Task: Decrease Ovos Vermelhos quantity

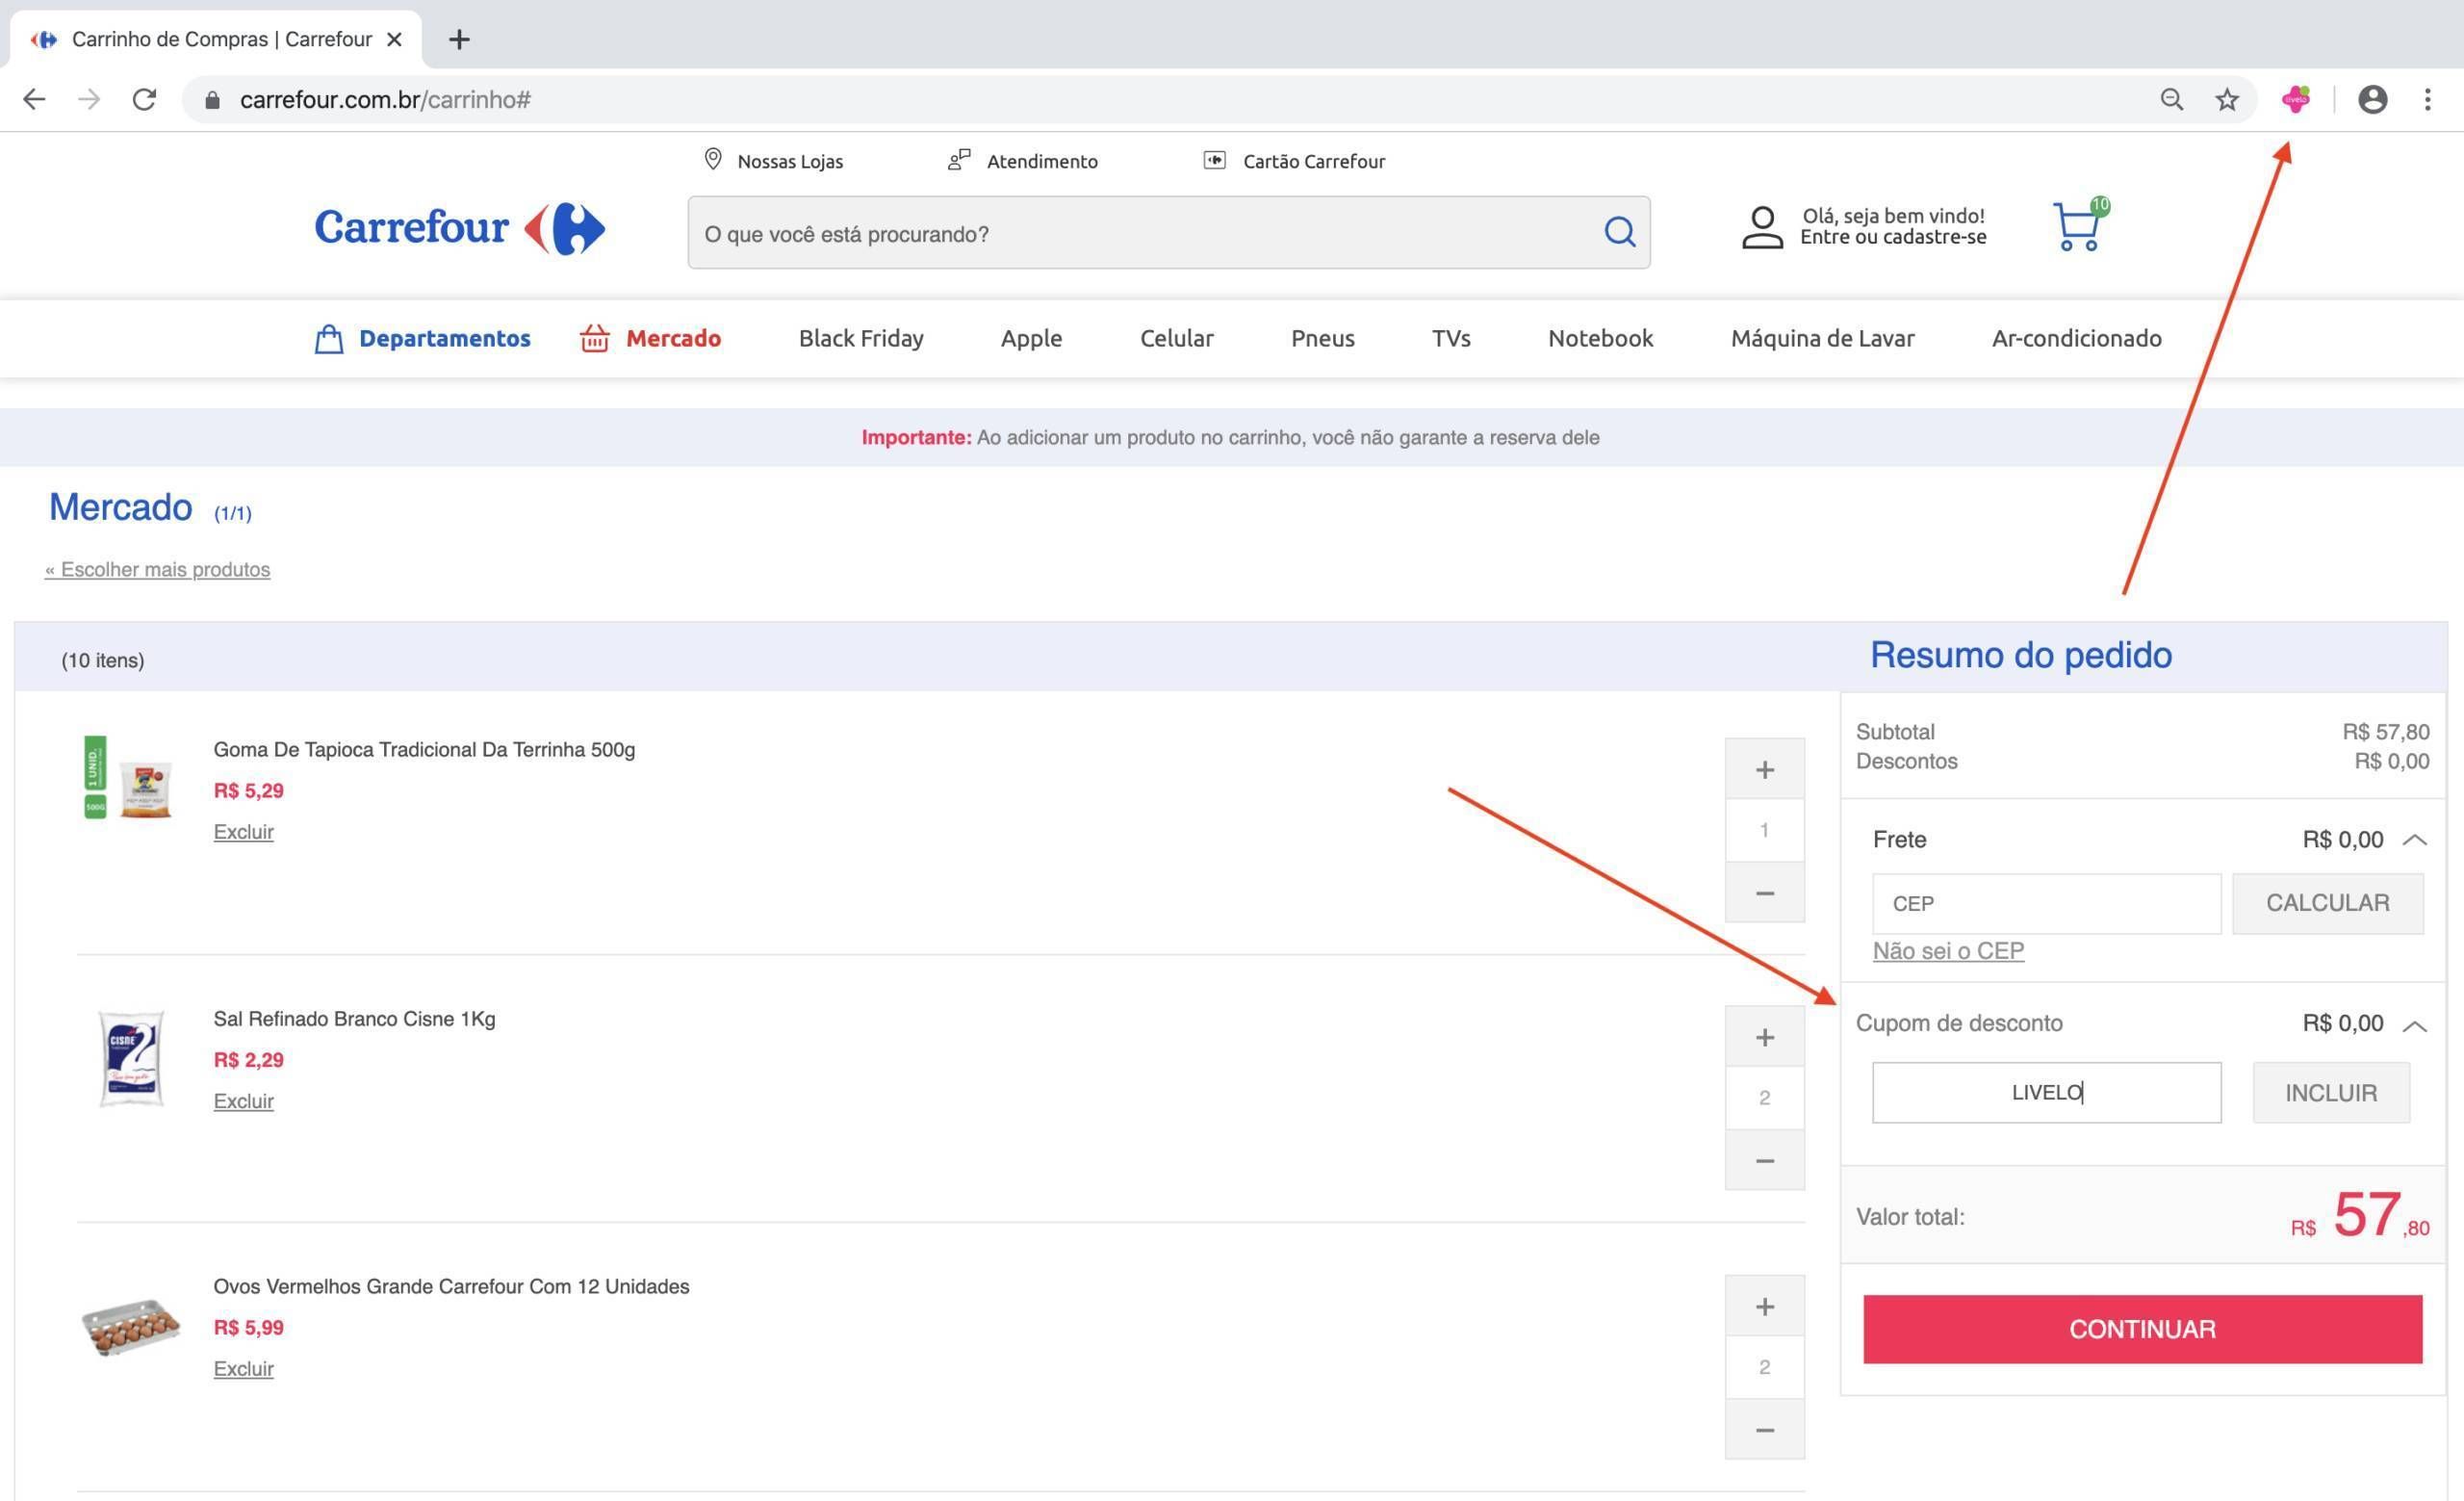Action: [1764, 1429]
